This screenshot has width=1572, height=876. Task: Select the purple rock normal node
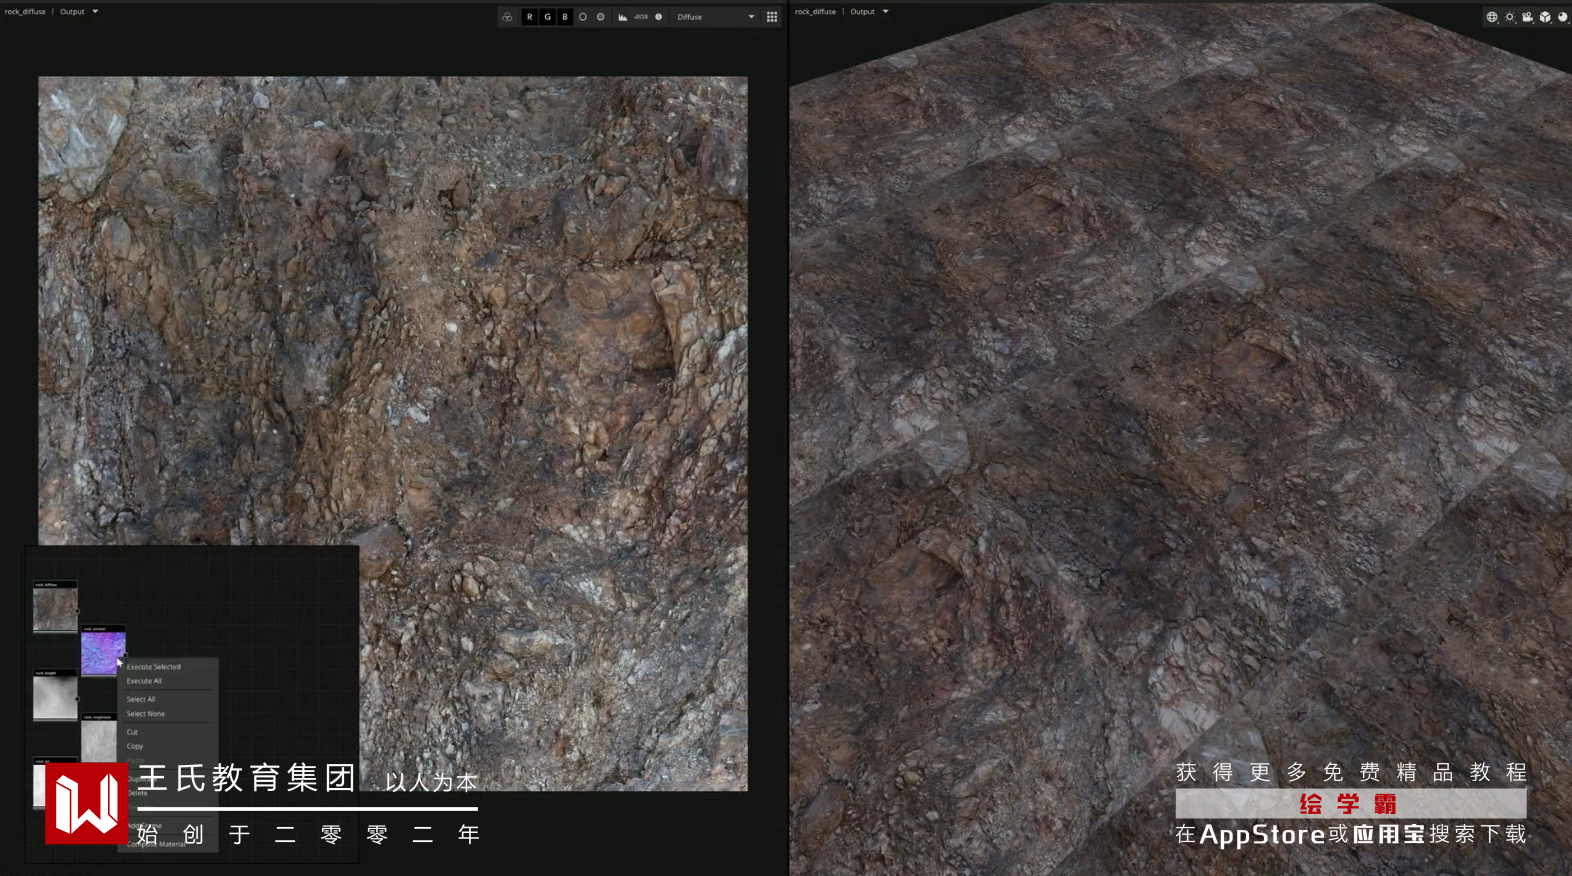tap(103, 653)
